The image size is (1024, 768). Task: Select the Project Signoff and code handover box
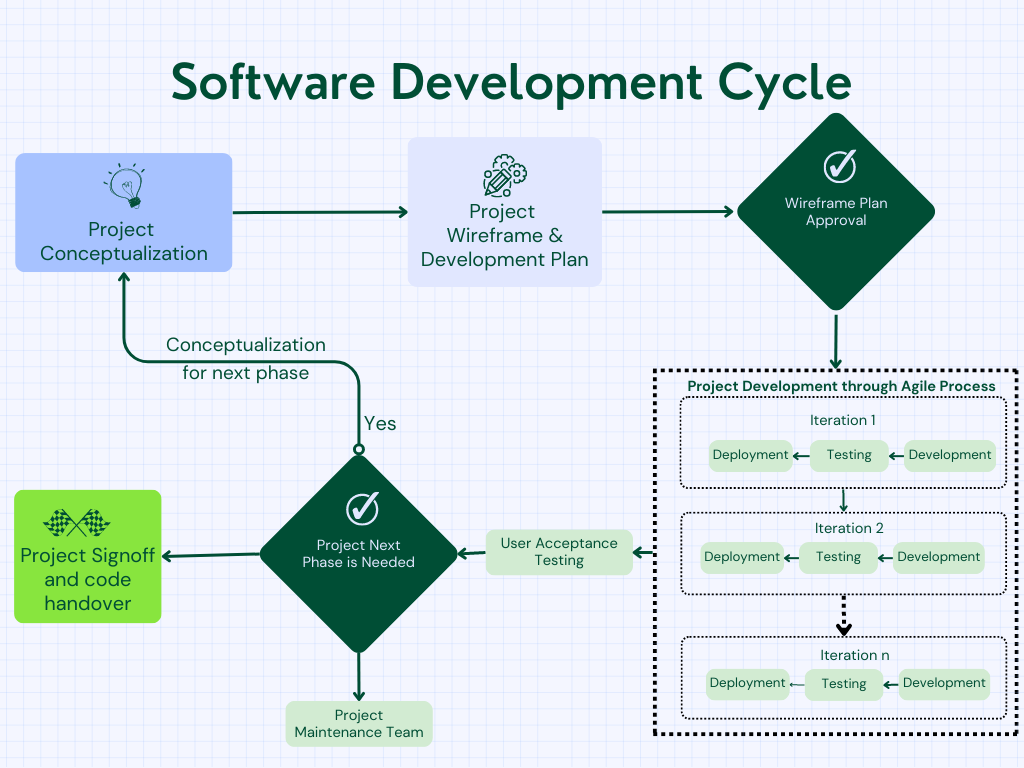(x=88, y=556)
